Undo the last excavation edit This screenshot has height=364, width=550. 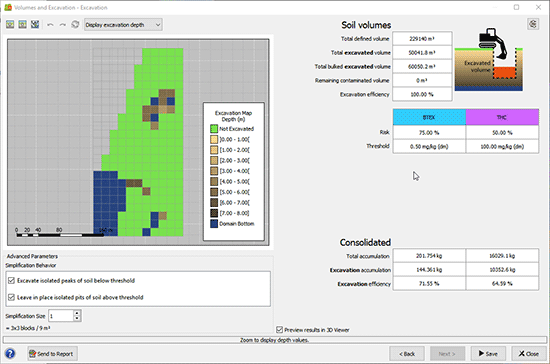(50, 25)
